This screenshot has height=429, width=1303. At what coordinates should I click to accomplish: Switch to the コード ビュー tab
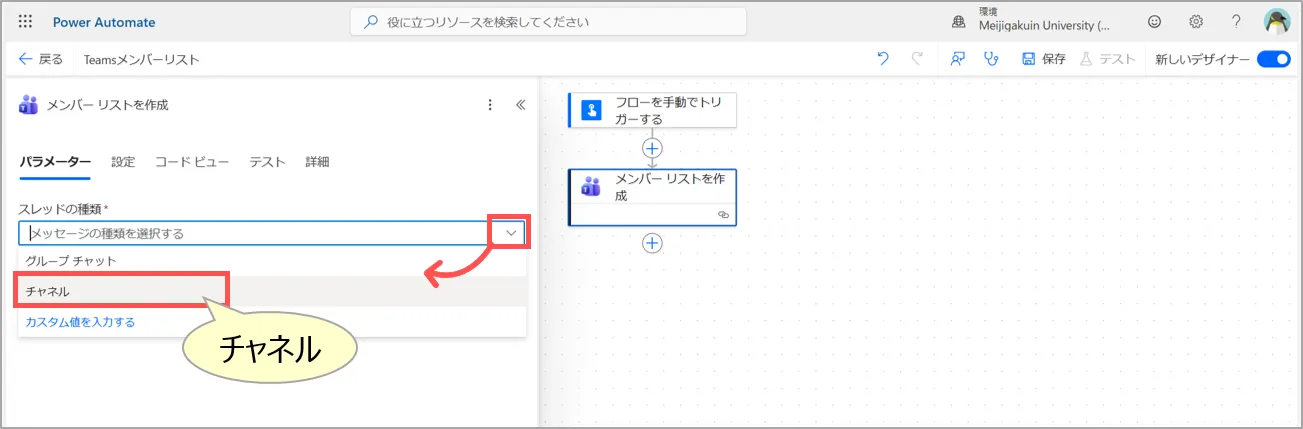pyautogui.click(x=192, y=162)
